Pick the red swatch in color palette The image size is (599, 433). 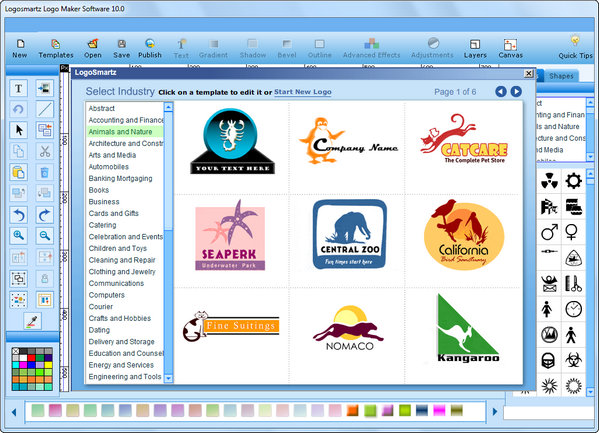tap(32, 358)
